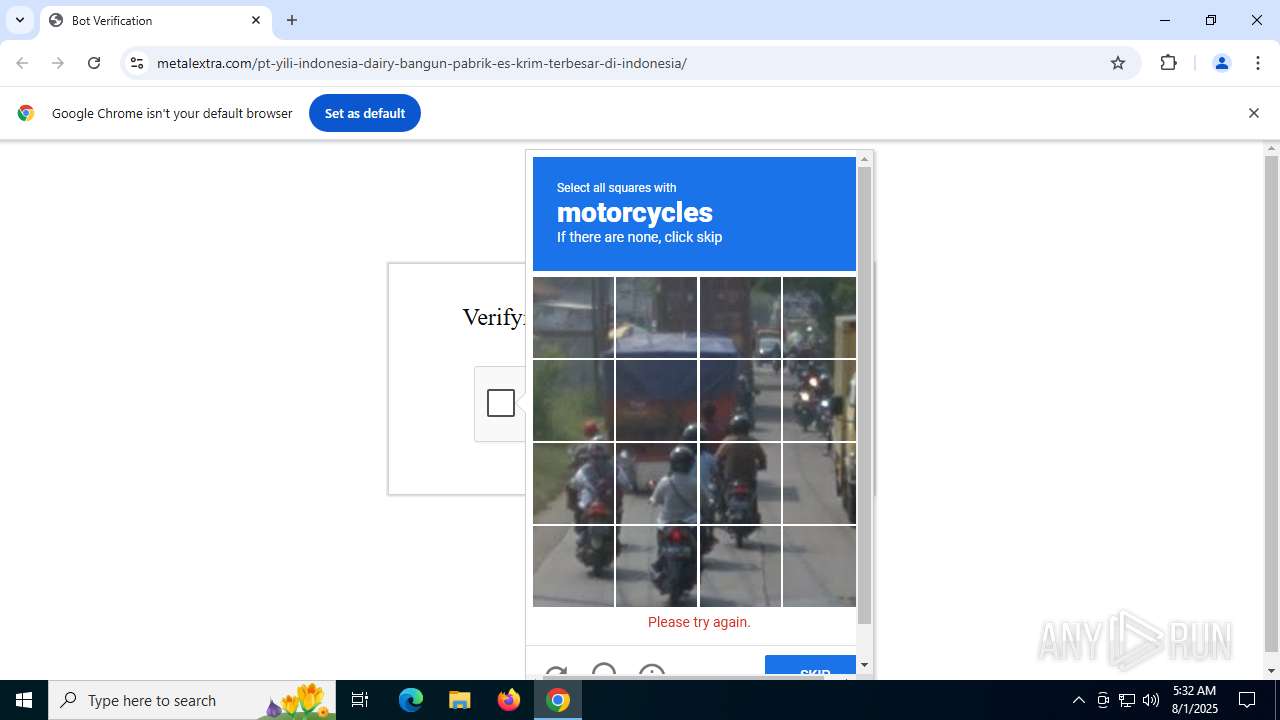Open network status tray icon
This screenshot has width=1280, height=720.
1127,700
